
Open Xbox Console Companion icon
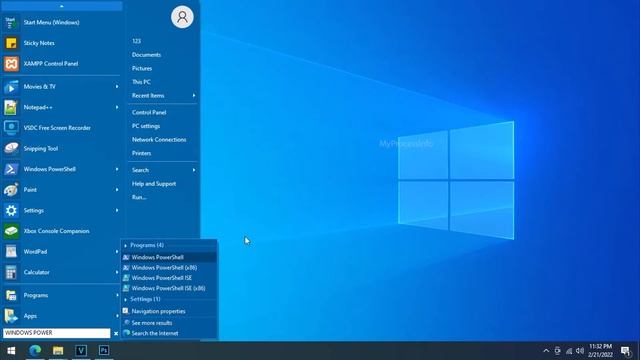[x=11, y=231]
